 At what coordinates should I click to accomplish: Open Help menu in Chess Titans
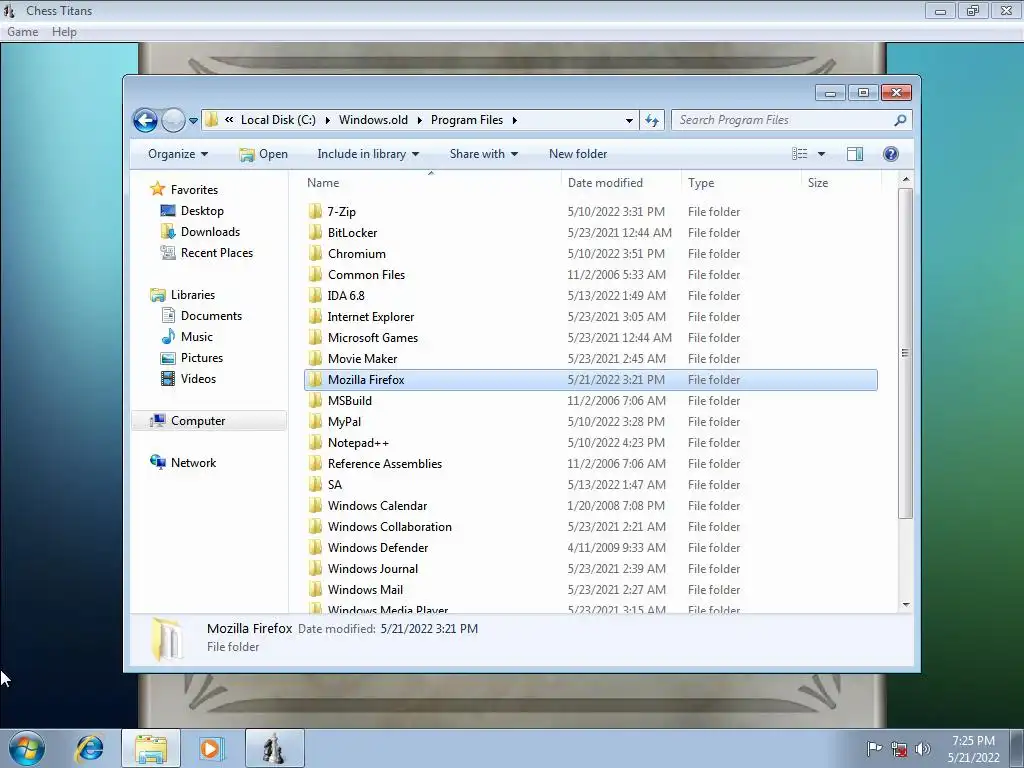tap(64, 32)
